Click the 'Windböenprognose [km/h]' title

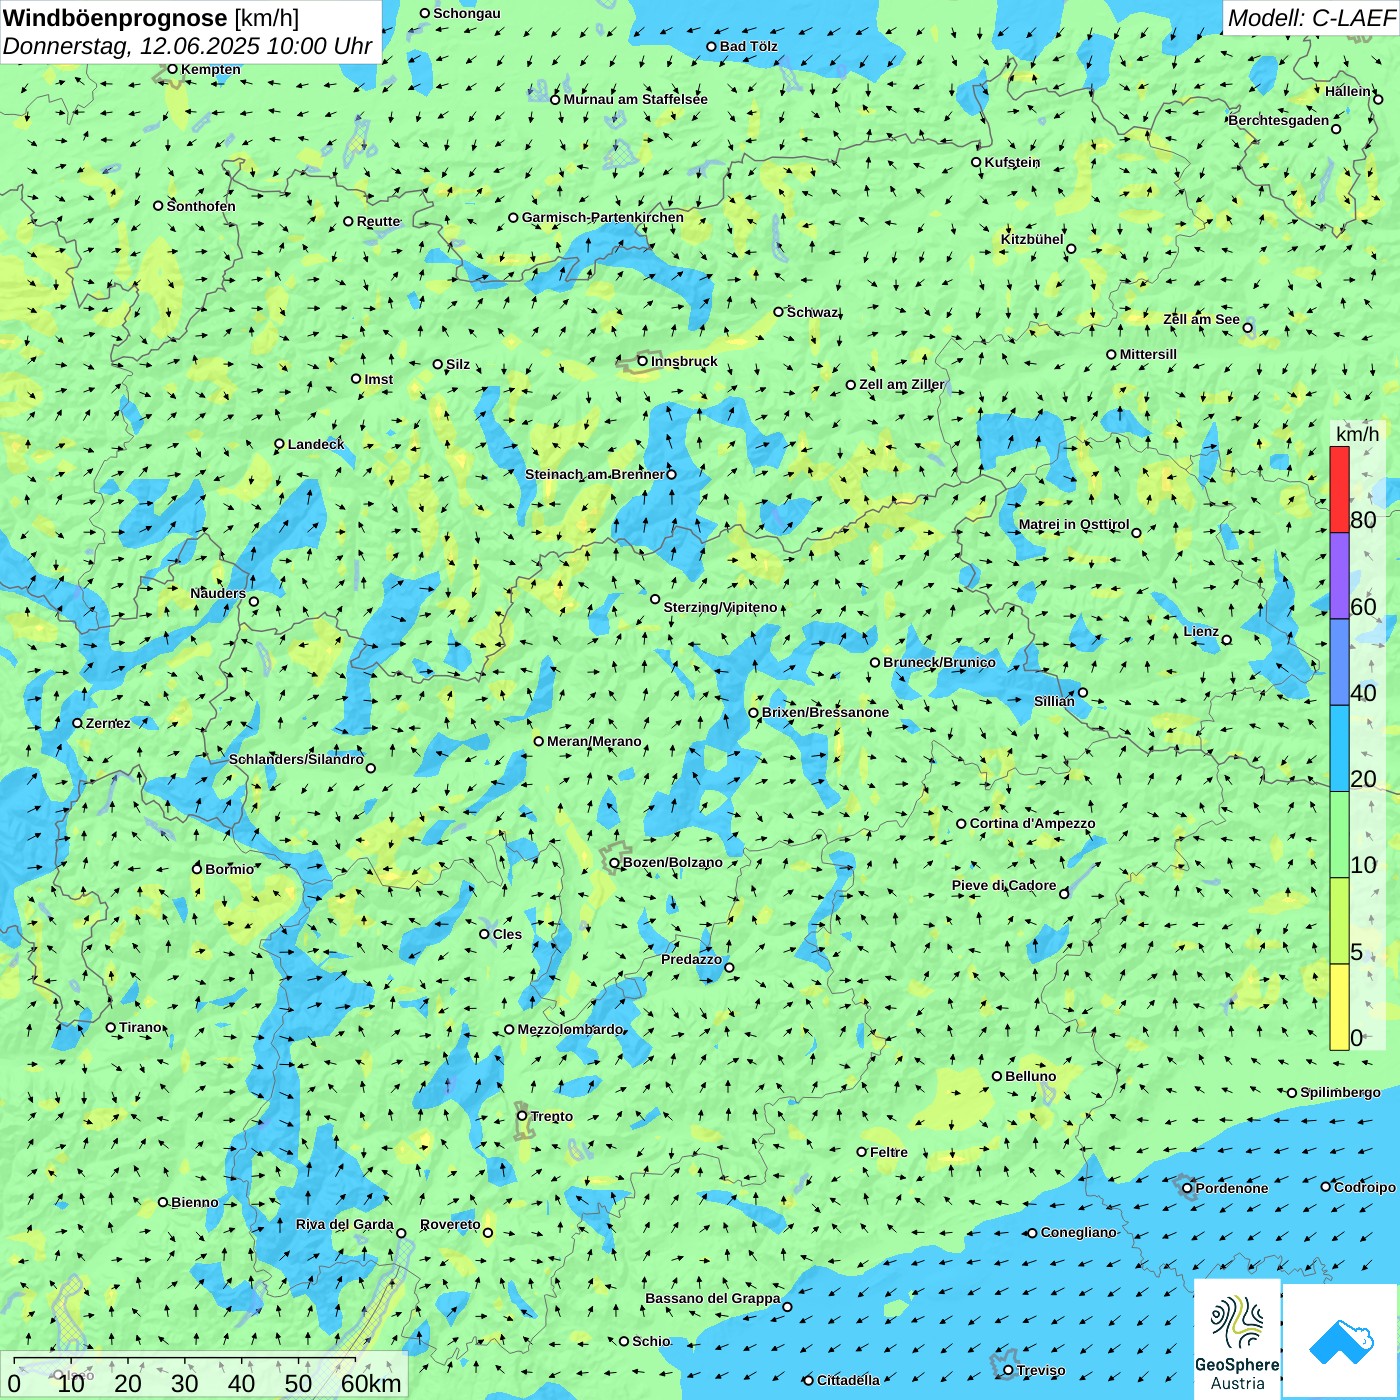[151, 17]
